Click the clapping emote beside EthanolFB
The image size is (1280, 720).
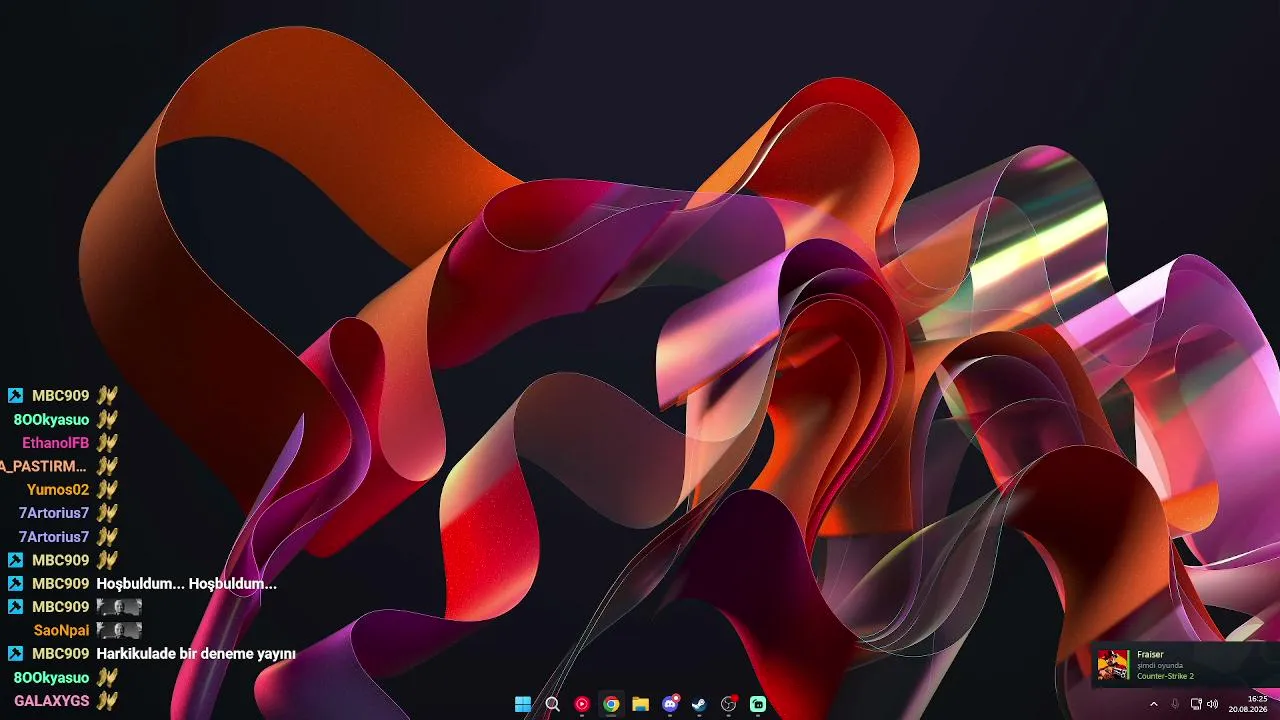tap(107, 443)
